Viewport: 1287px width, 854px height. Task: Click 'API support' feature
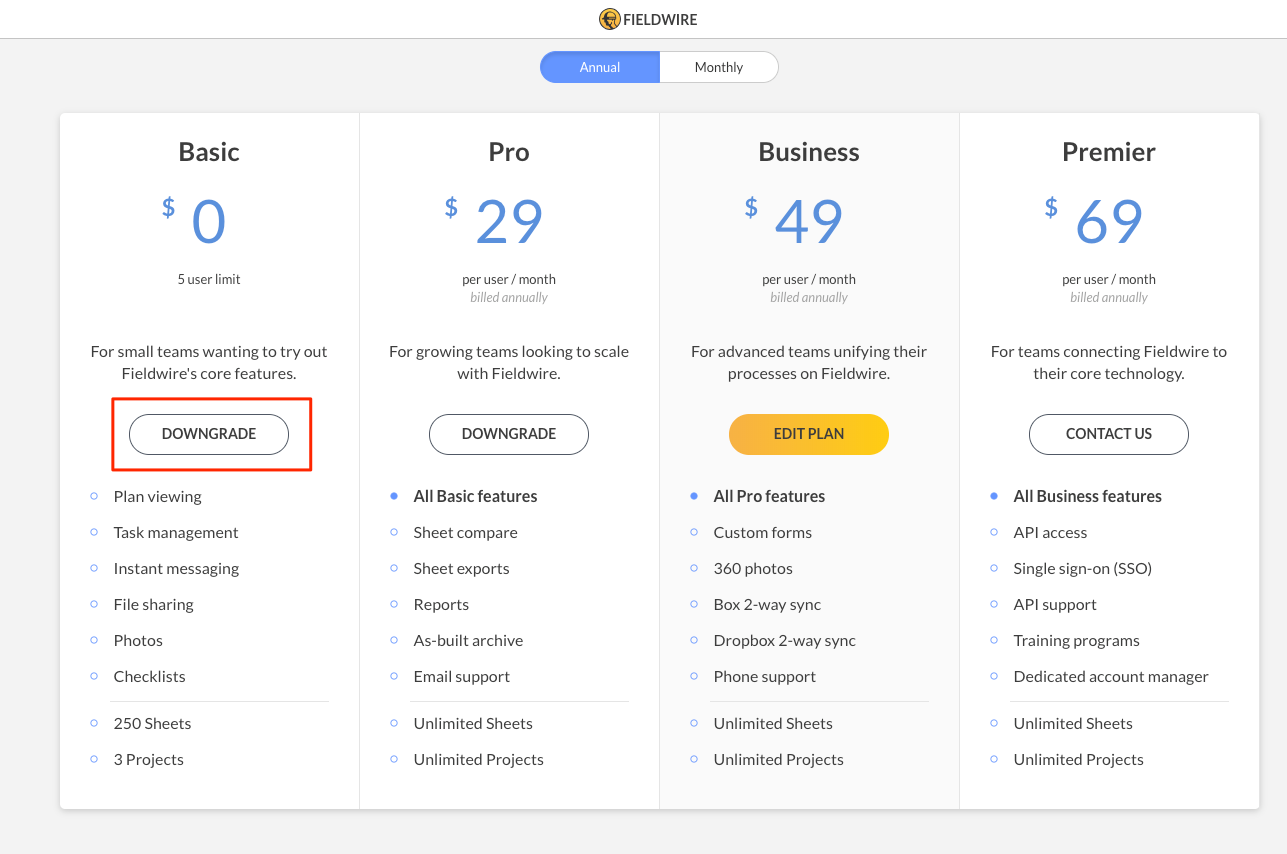click(1055, 604)
